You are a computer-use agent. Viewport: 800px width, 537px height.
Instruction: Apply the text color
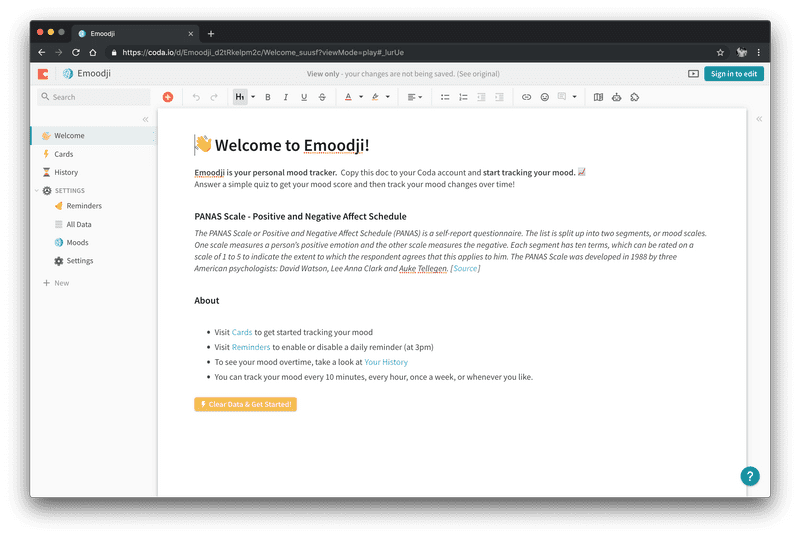[348, 97]
